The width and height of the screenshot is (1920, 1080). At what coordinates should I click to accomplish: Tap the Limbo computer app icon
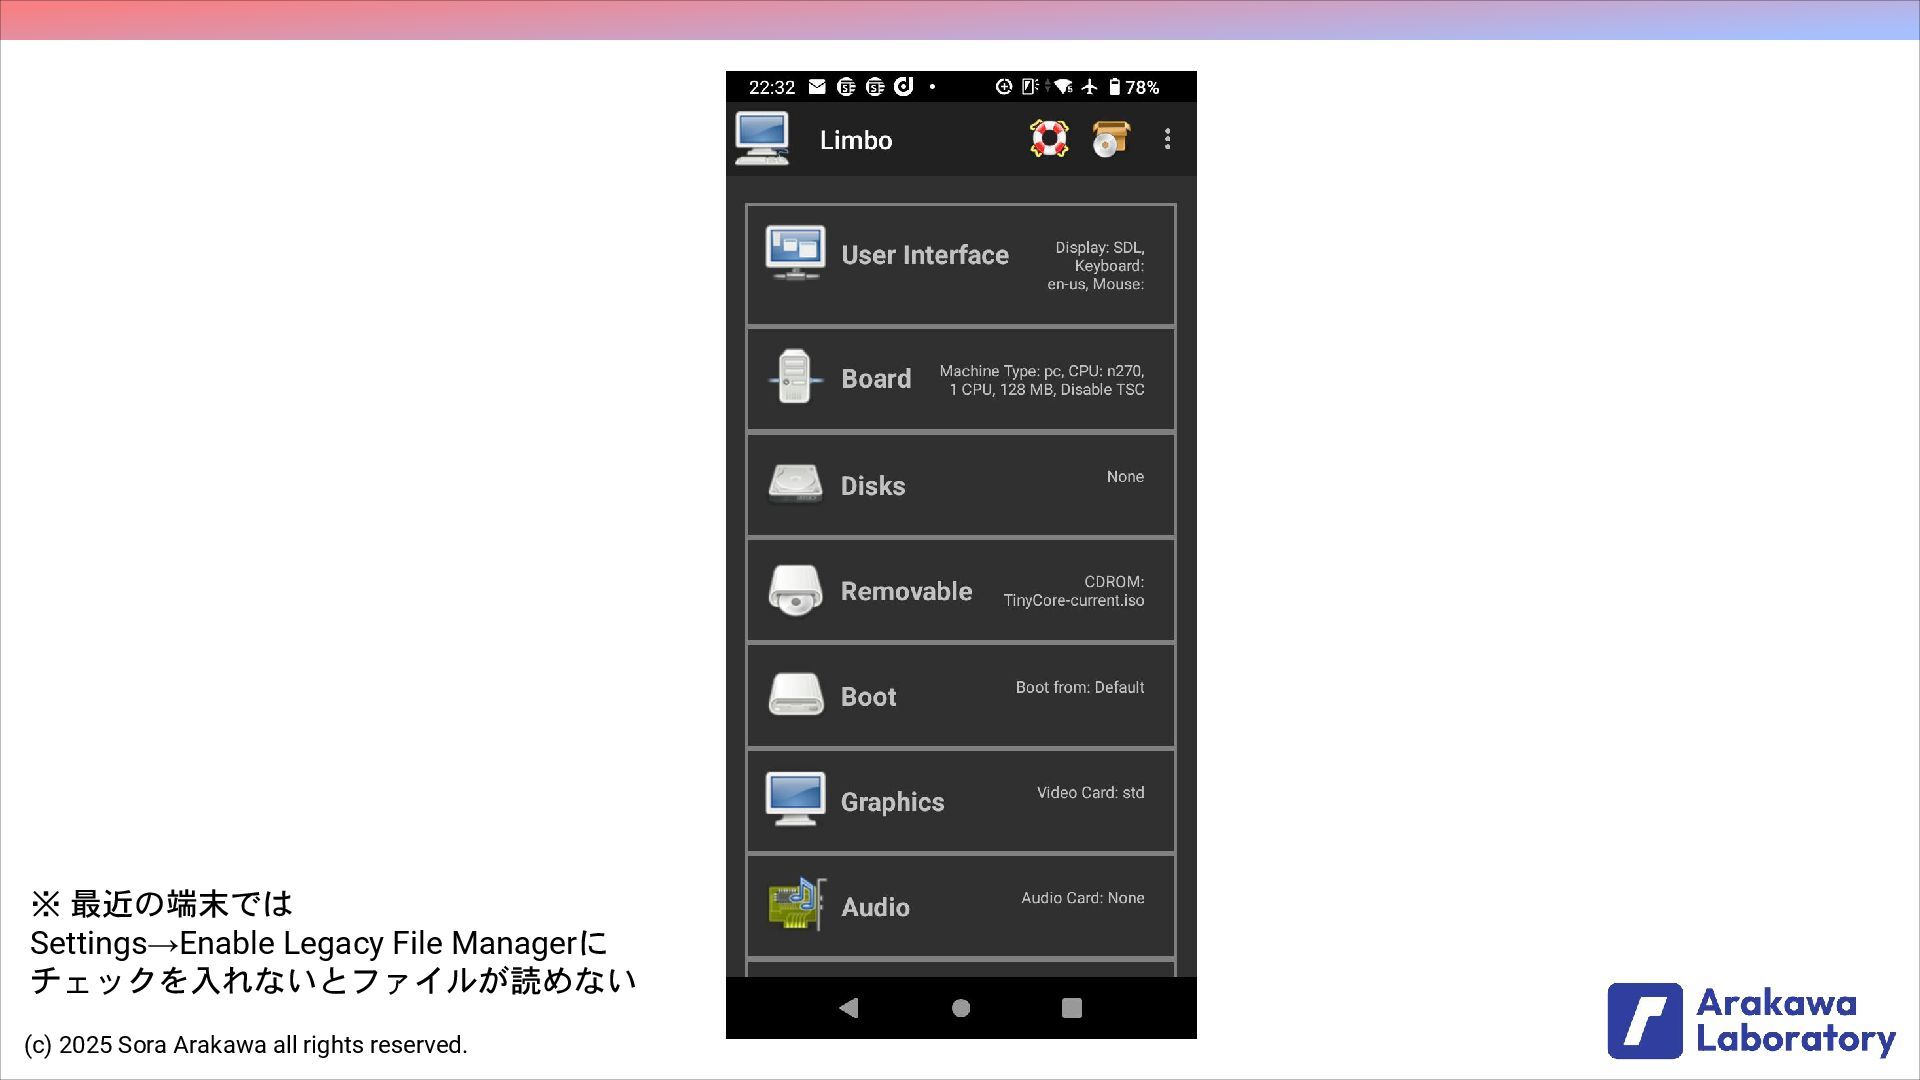coord(762,139)
